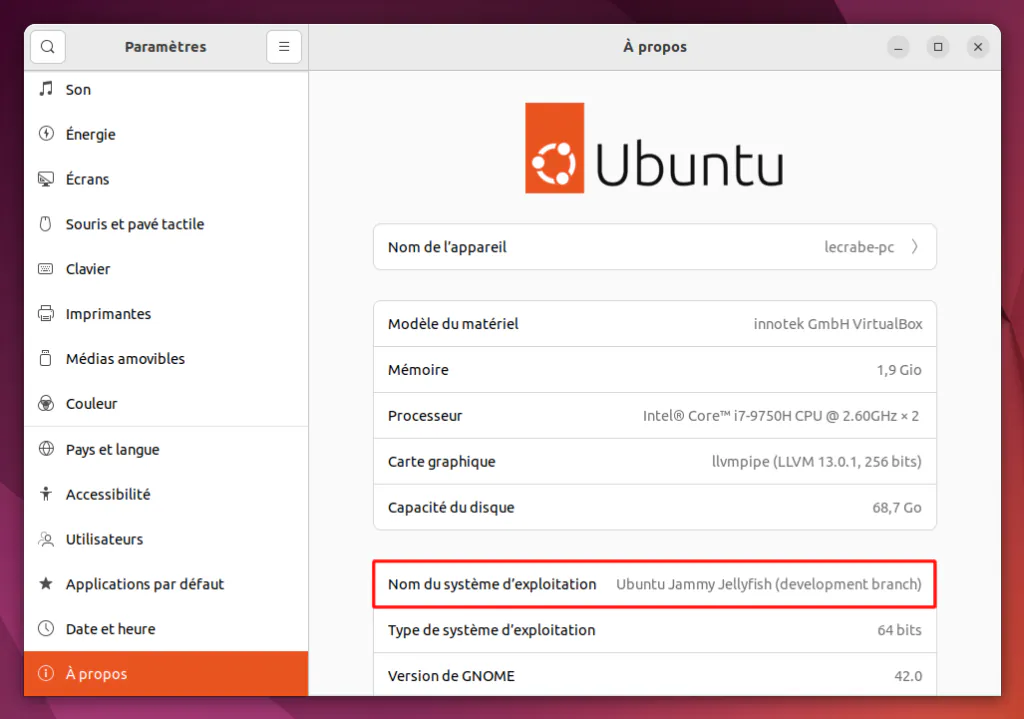Image resolution: width=1024 pixels, height=719 pixels.
Task: Click the star icon for Applications par défaut
Action: tap(46, 583)
